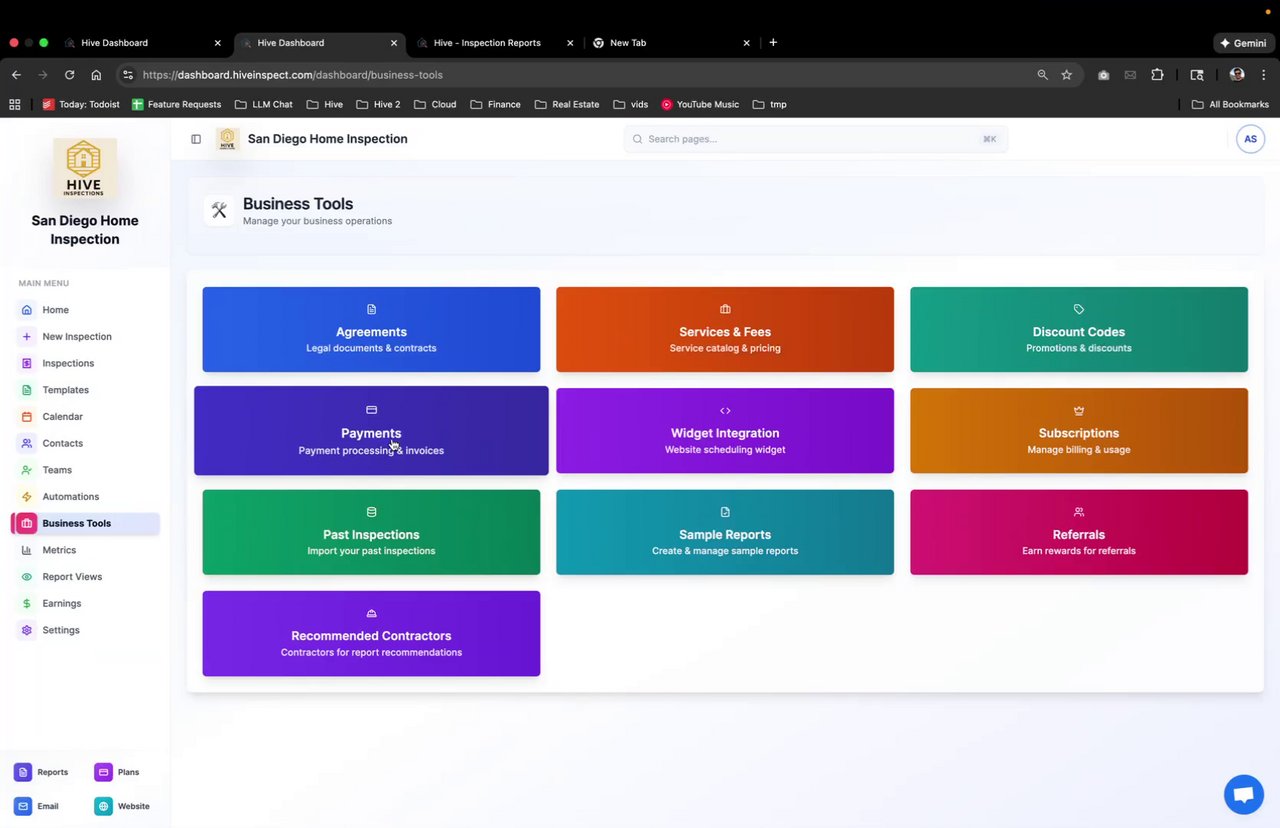Open Reports shortcut at sidebar bottom
This screenshot has height=828, width=1280.
(42, 772)
